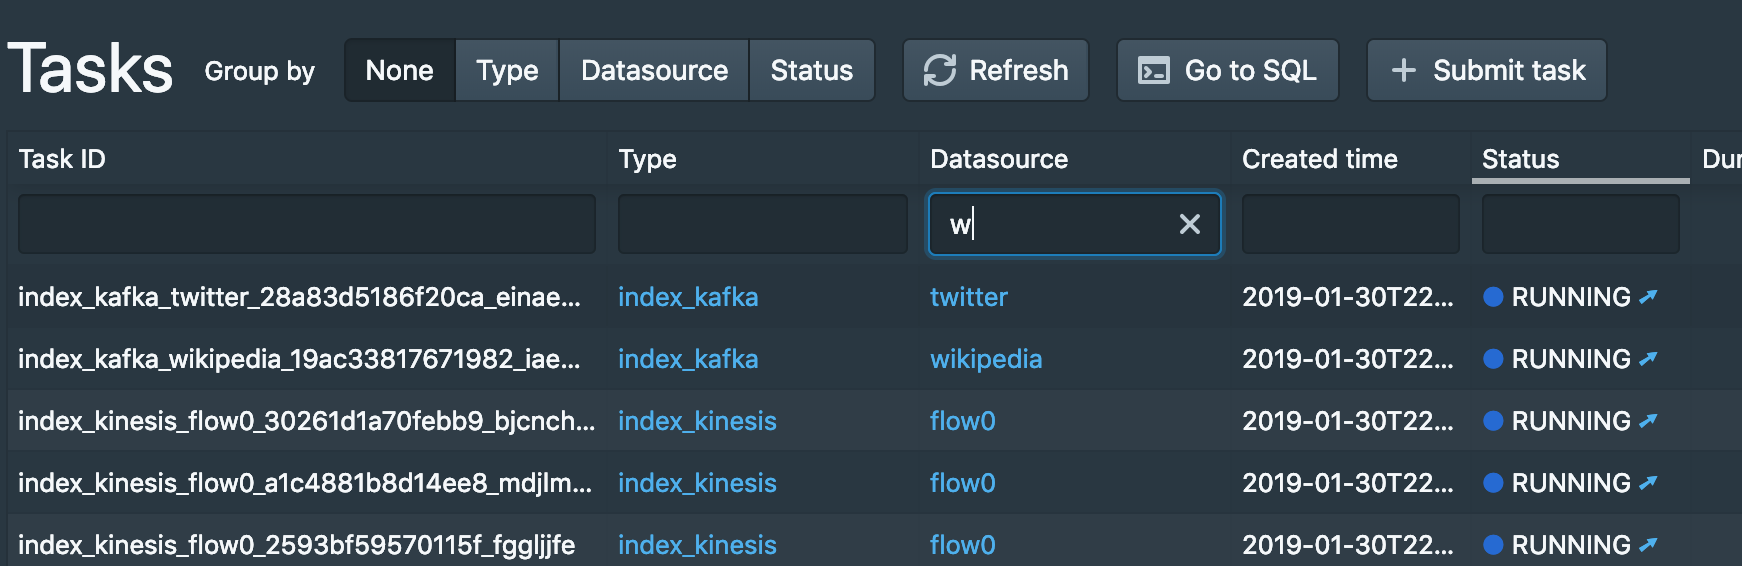Click the Refresh circular arrows icon
Screen dimensions: 1742x566
(x=940, y=70)
